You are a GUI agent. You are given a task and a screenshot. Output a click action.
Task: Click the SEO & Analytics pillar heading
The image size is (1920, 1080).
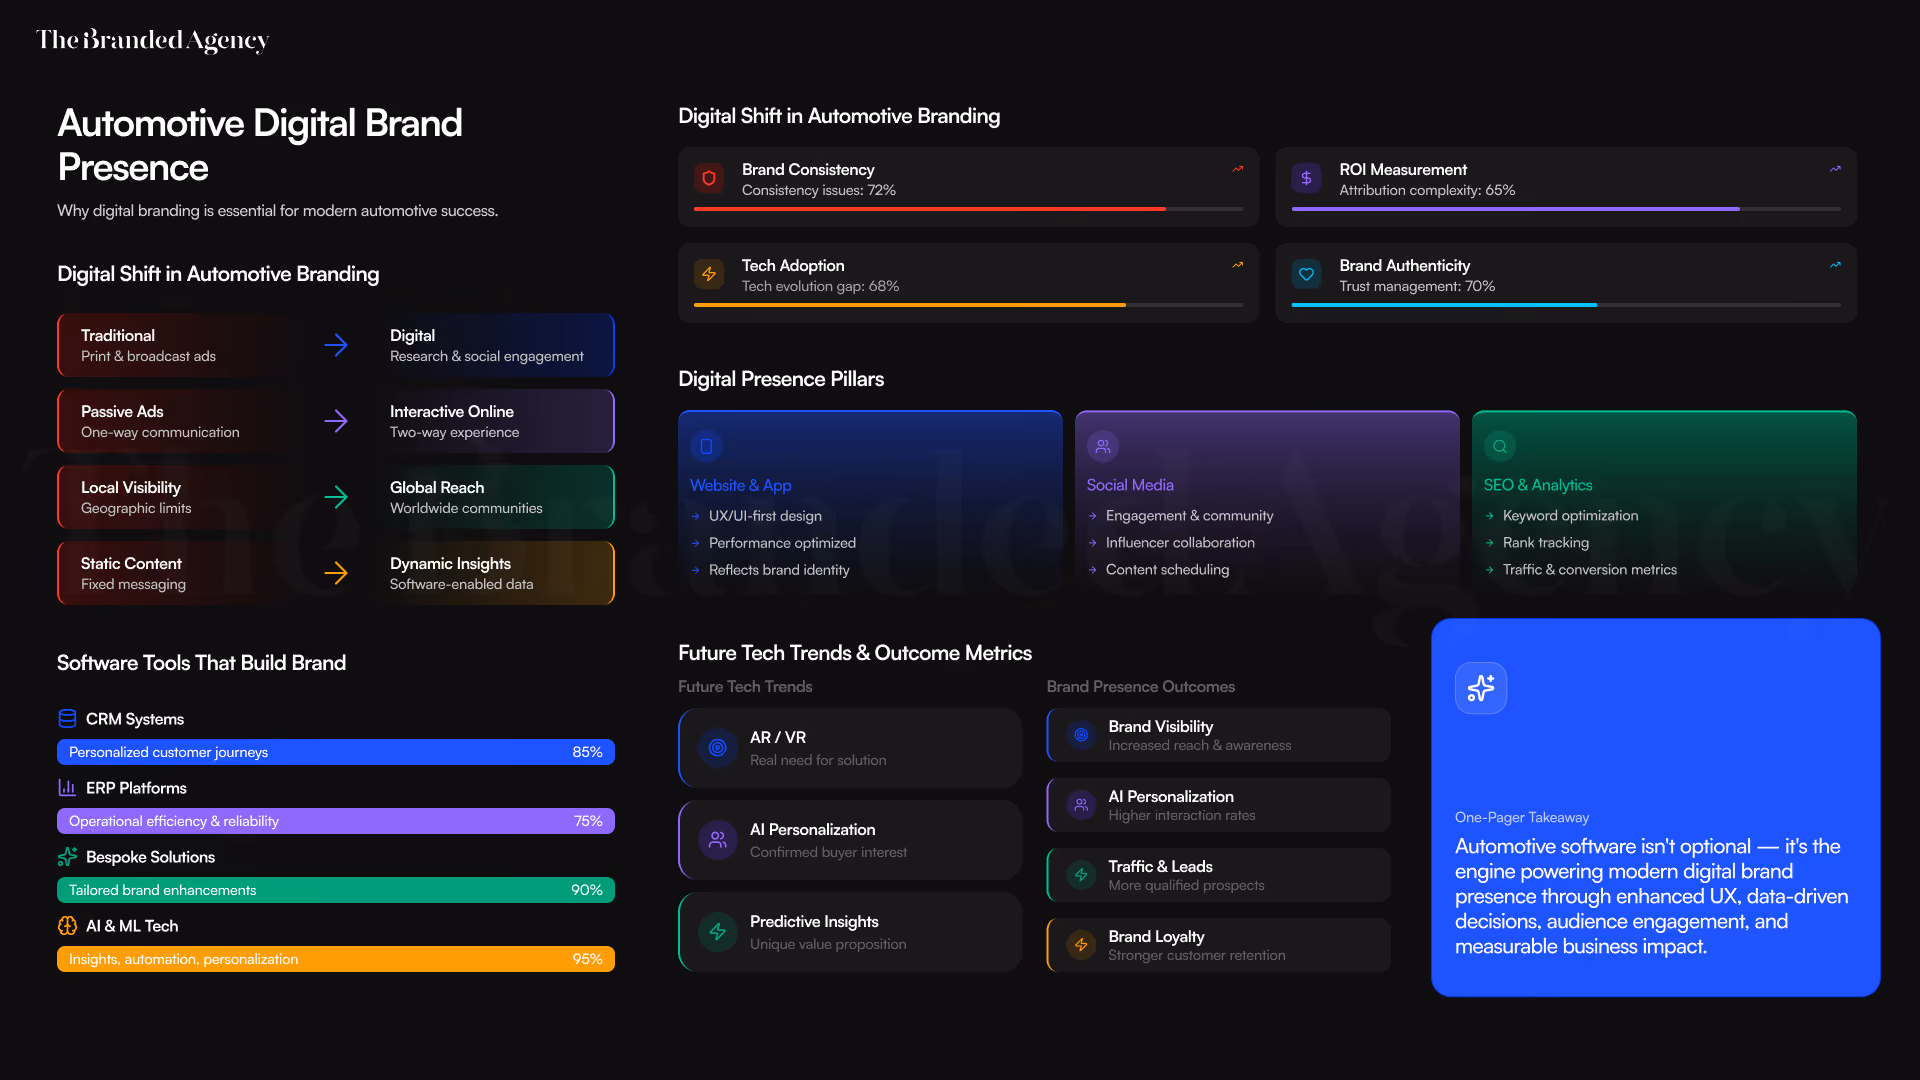pos(1538,485)
